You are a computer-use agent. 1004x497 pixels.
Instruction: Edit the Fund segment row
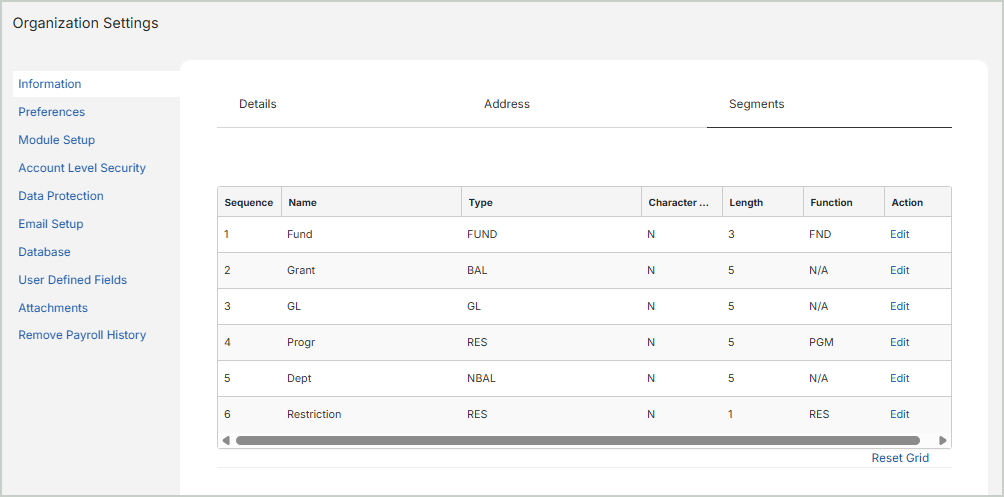[x=899, y=235]
